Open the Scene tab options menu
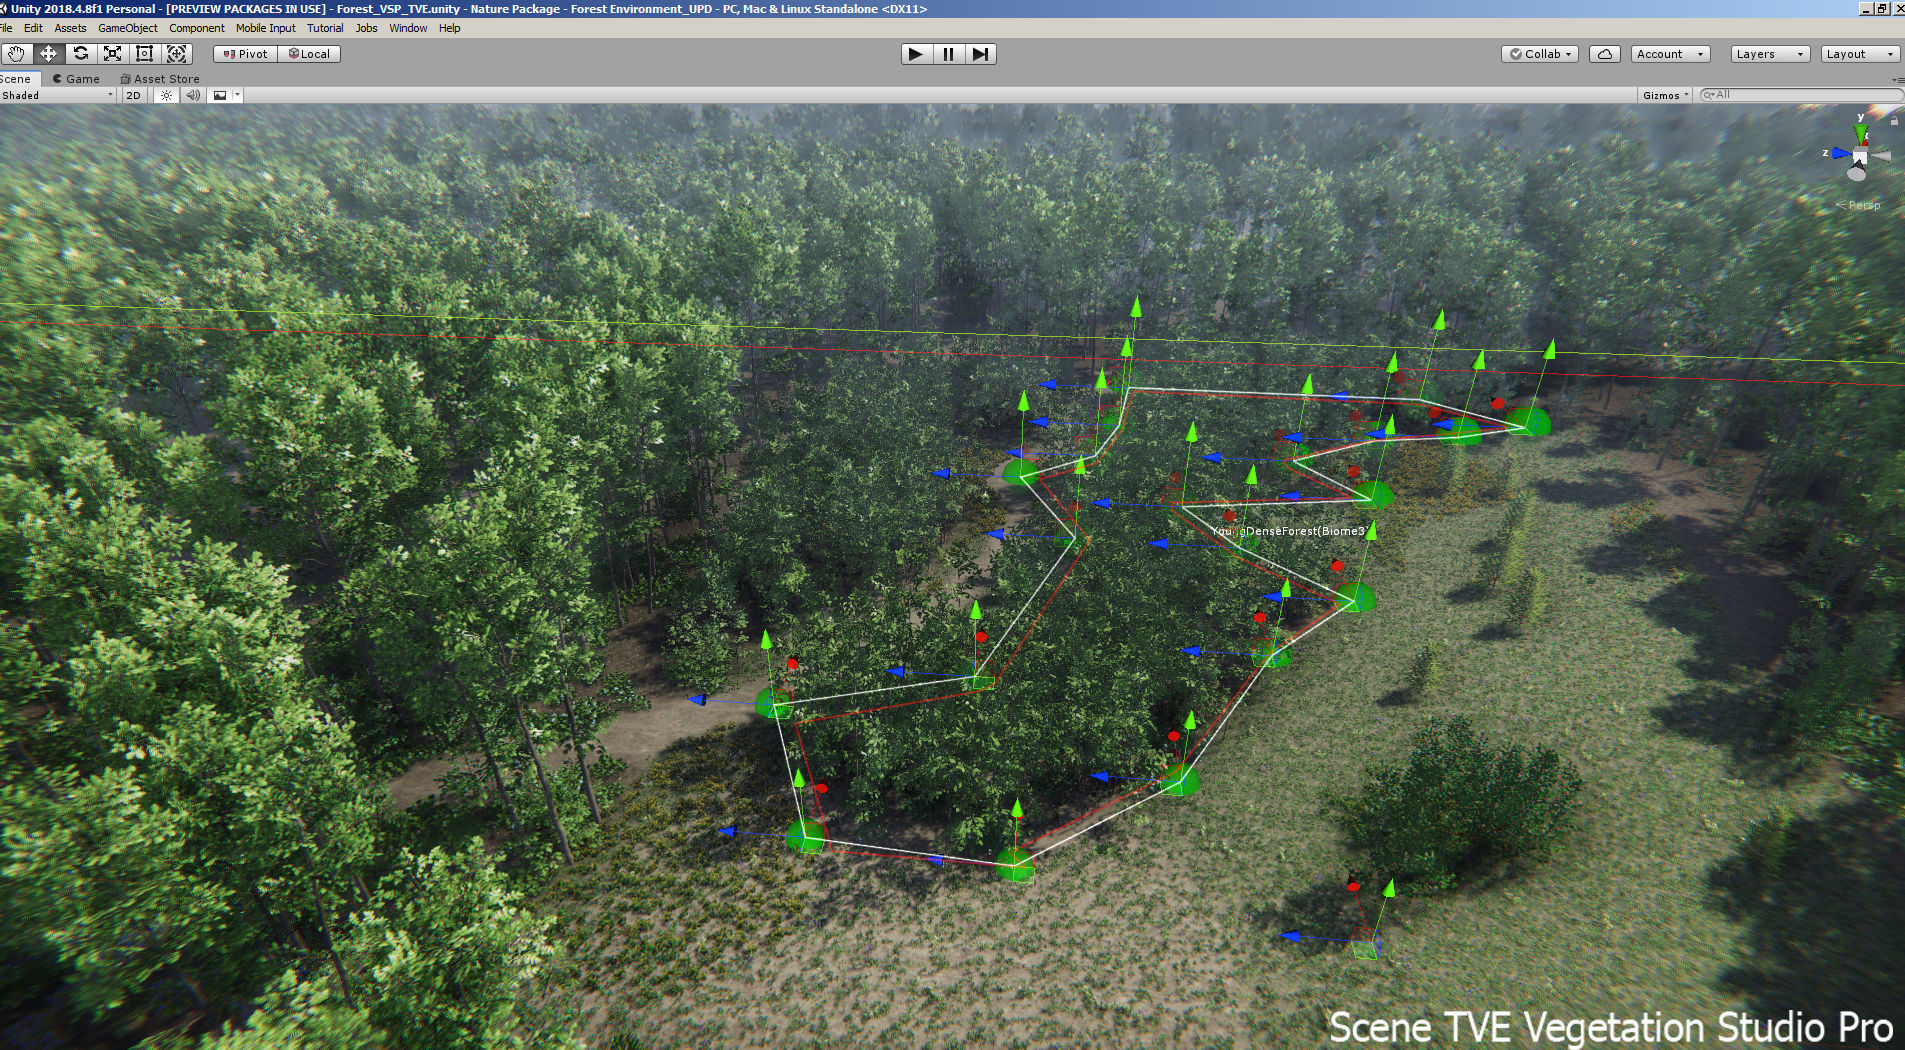 tap(1897, 79)
